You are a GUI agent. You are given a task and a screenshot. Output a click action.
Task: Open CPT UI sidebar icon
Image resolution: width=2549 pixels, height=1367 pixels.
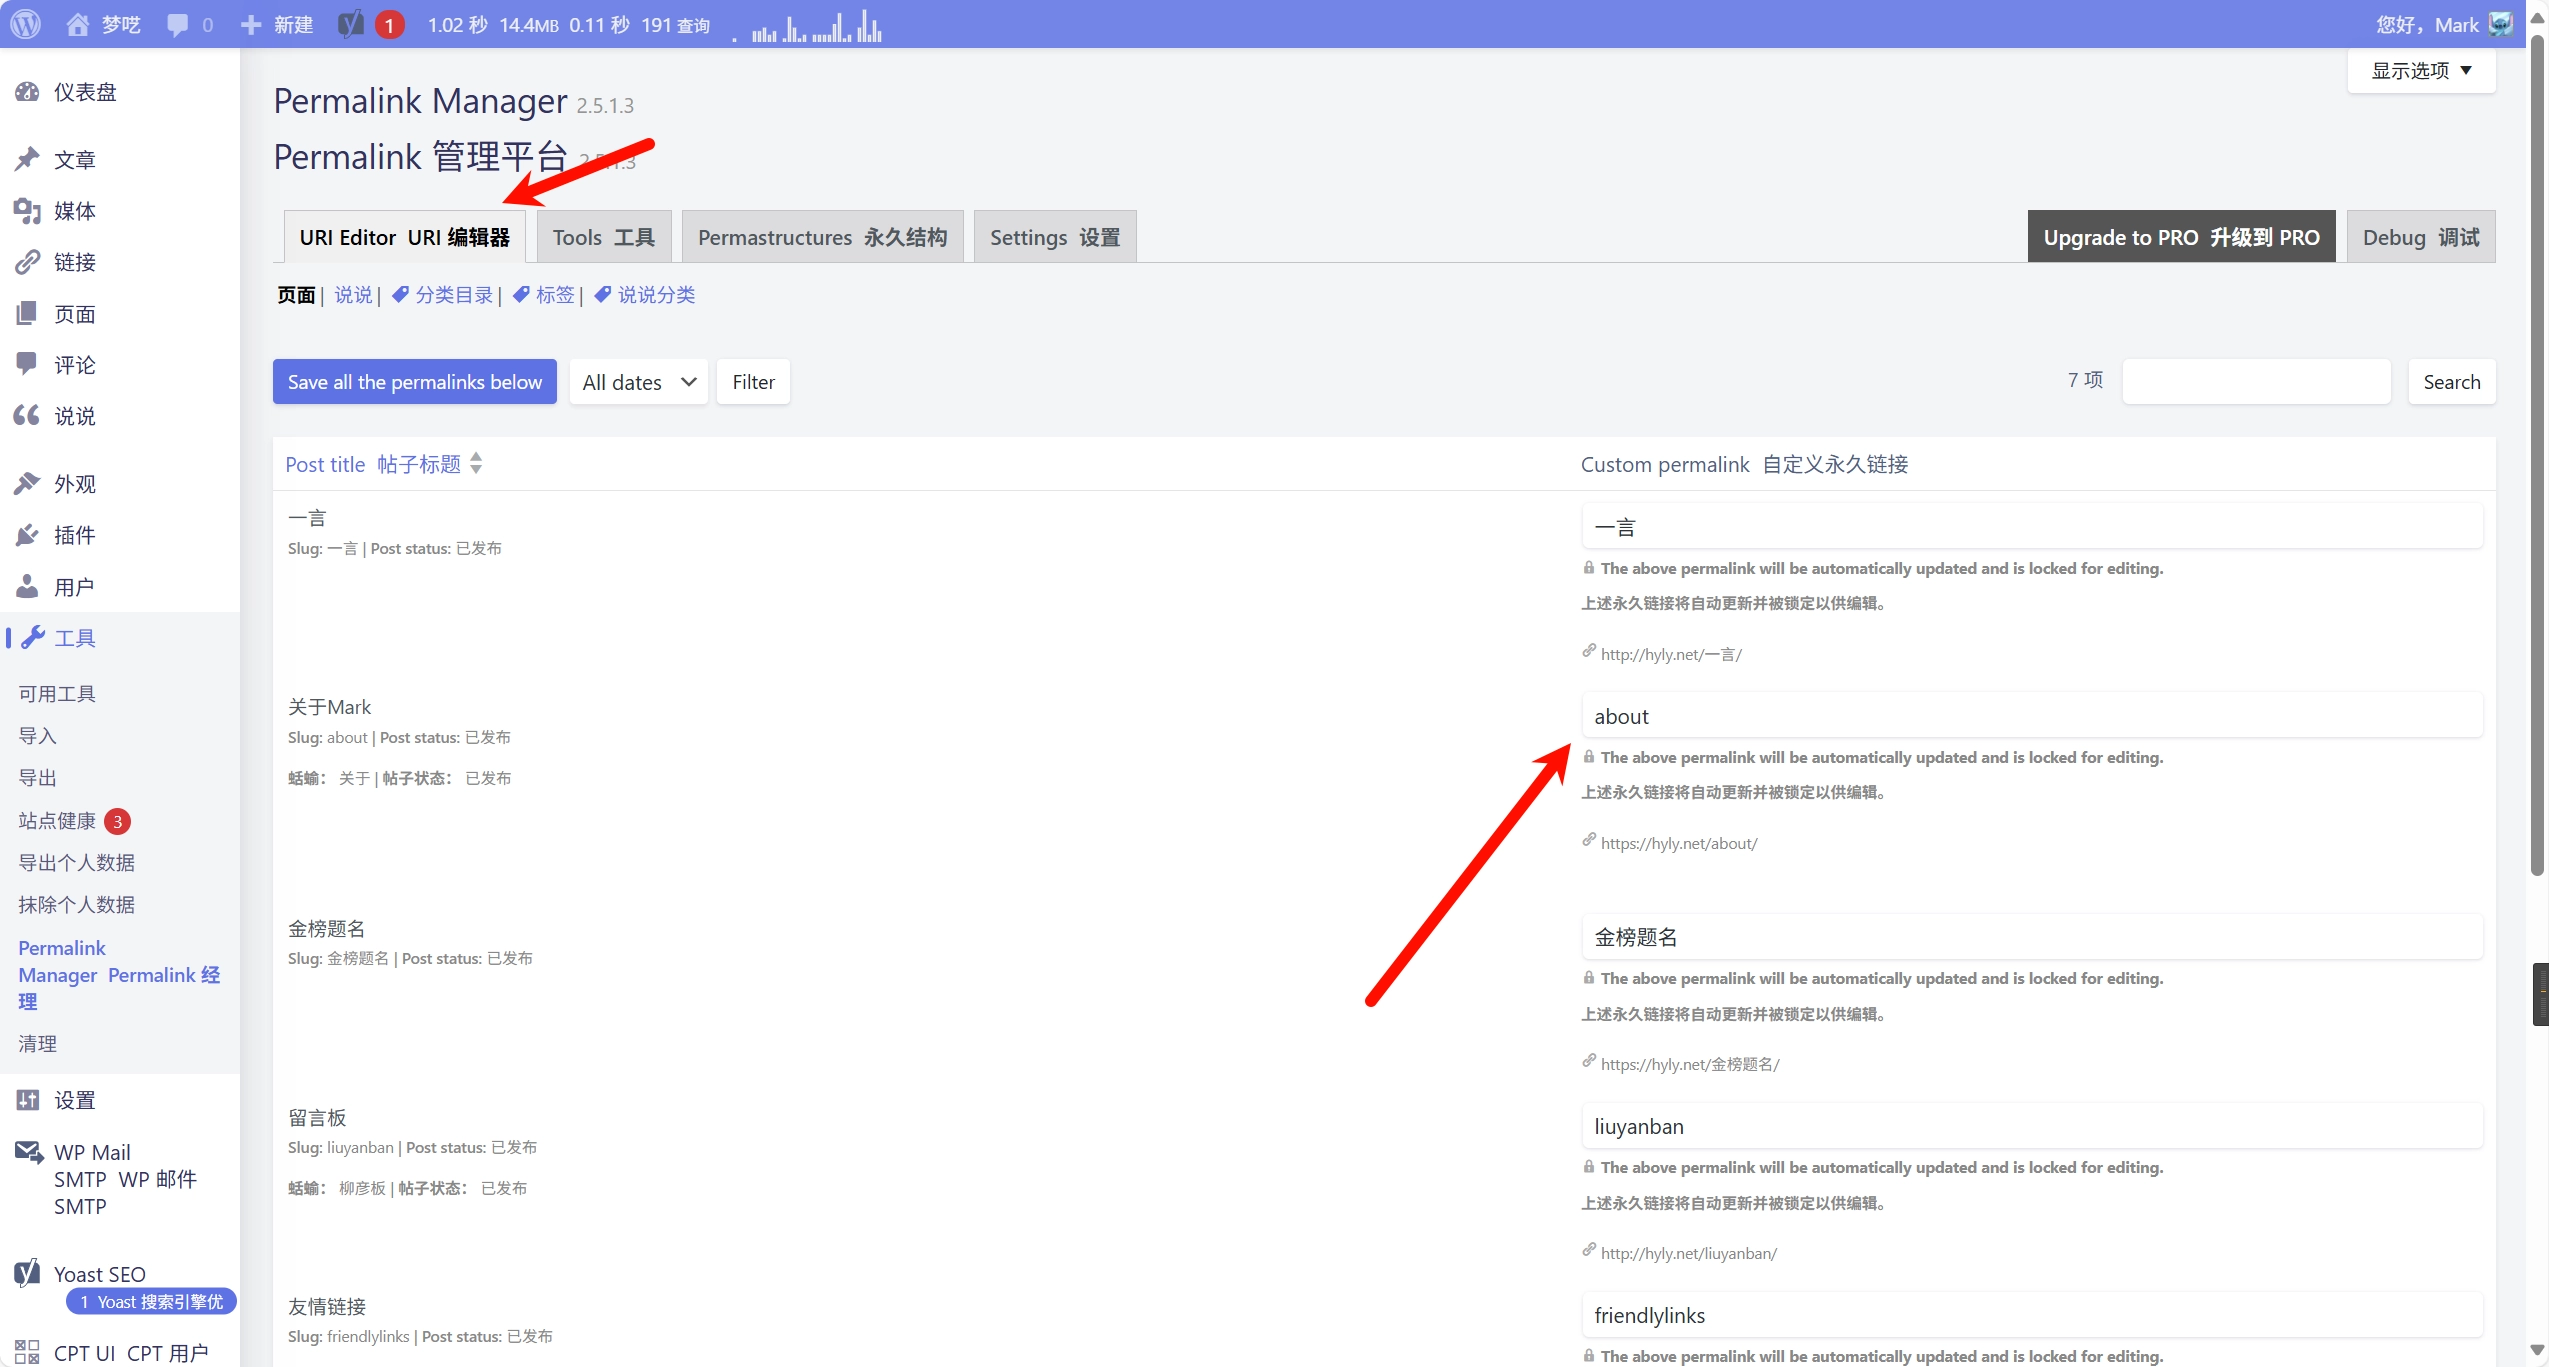click(x=27, y=1352)
